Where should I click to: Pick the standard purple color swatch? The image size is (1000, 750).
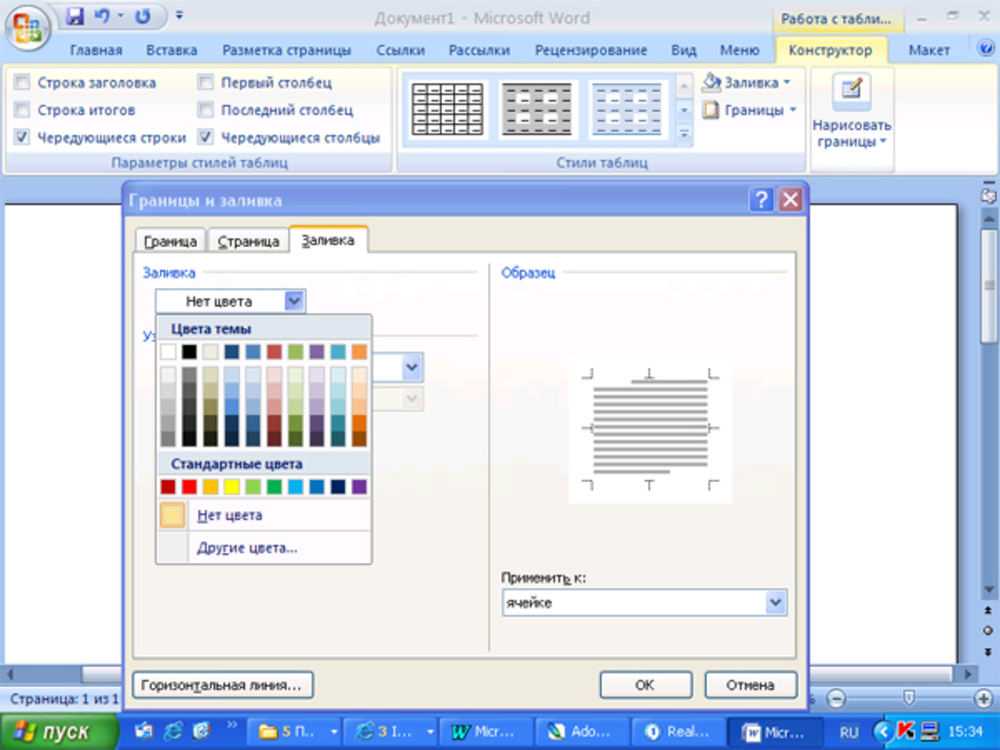coord(359,487)
